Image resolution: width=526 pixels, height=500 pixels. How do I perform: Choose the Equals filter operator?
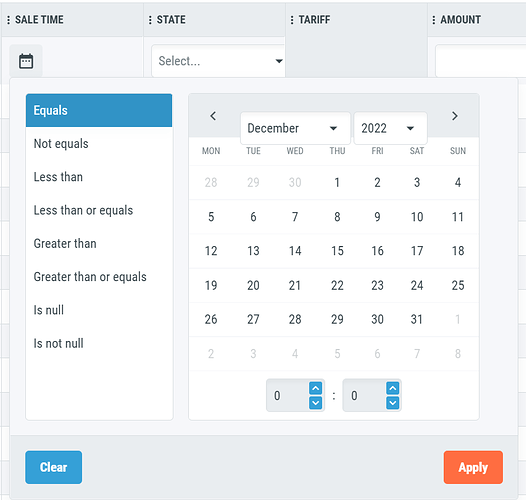[x=99, y=110]
